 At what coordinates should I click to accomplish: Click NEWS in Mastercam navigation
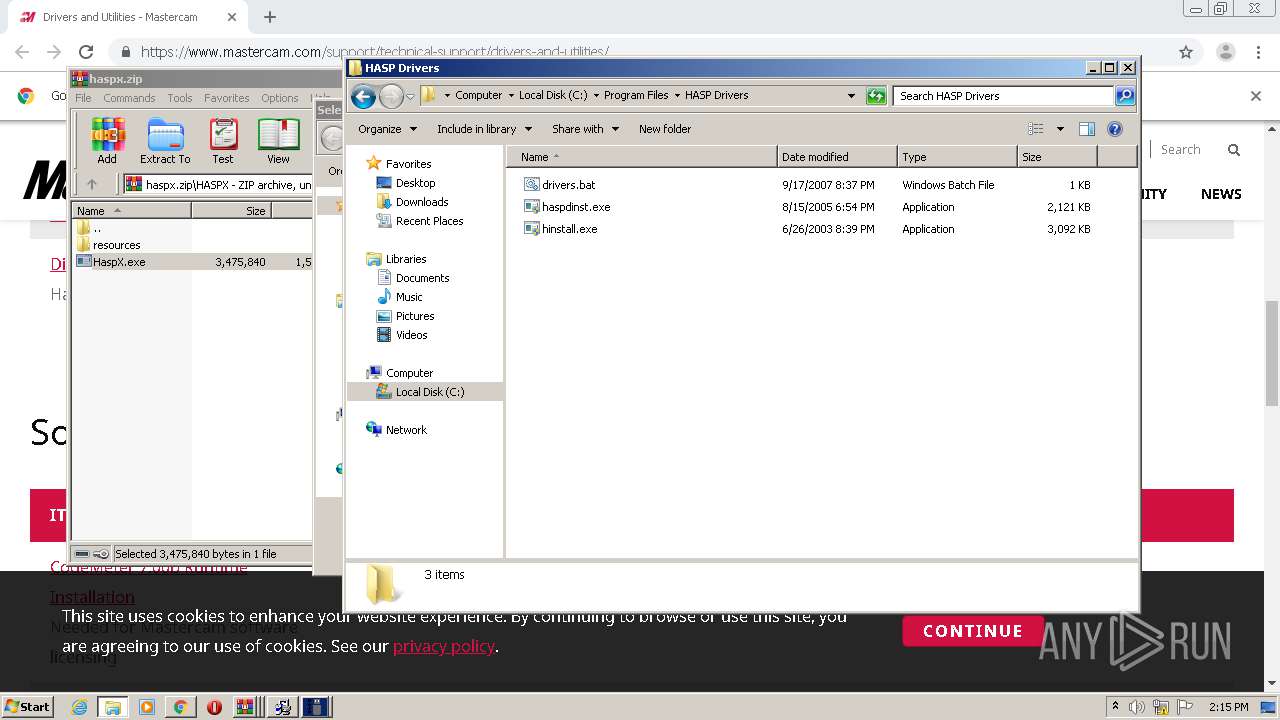1221,194
